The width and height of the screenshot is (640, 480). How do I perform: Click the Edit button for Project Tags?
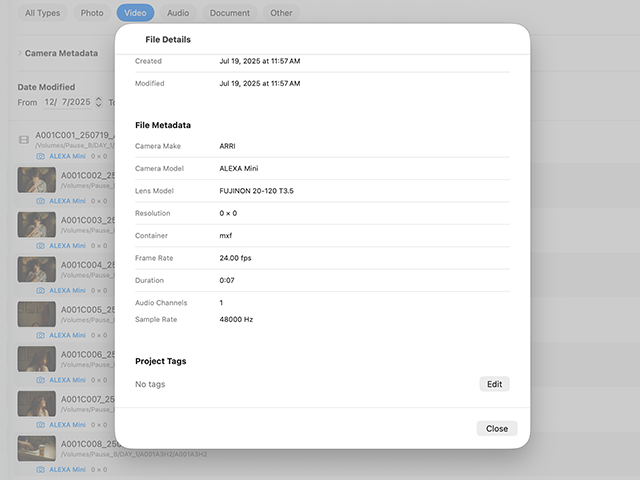tap(494, 384)
